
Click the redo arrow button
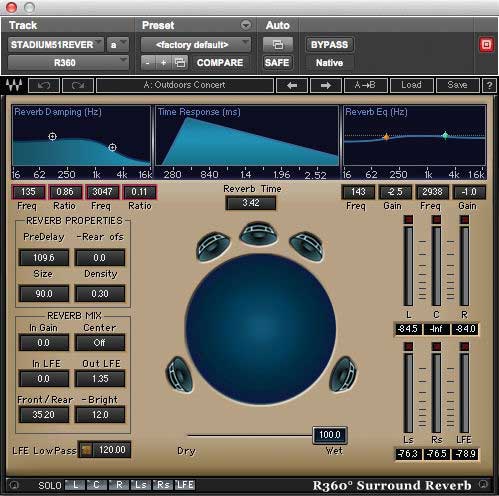point(78,85)
